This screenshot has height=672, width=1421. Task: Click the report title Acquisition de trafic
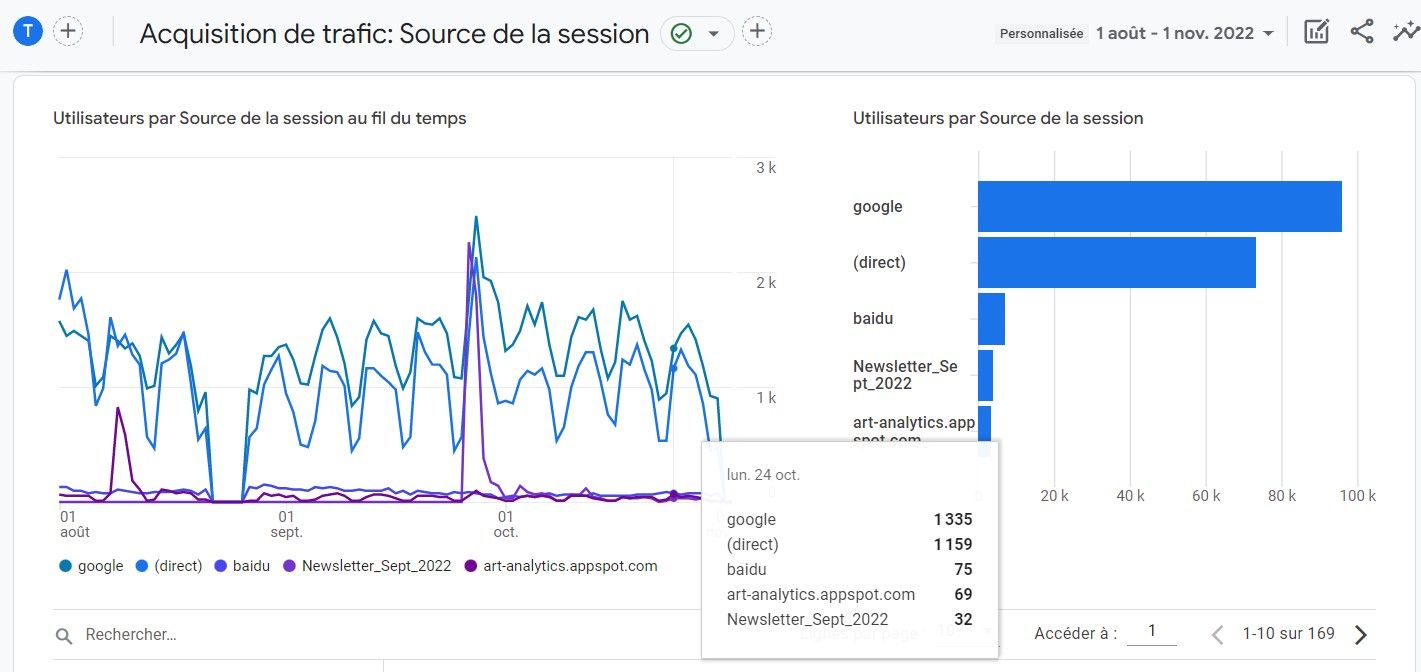pyautogui.click(x=395, y=33)
